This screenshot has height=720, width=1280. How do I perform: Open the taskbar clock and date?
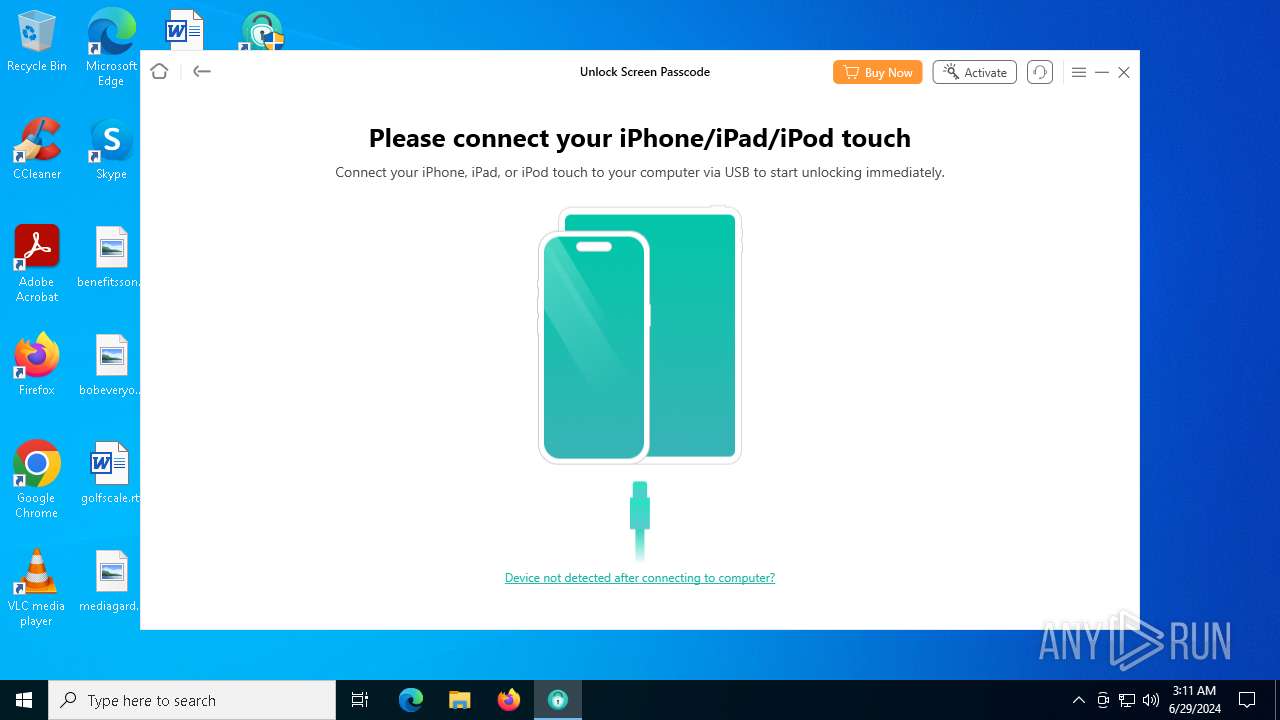point(1194,700)
